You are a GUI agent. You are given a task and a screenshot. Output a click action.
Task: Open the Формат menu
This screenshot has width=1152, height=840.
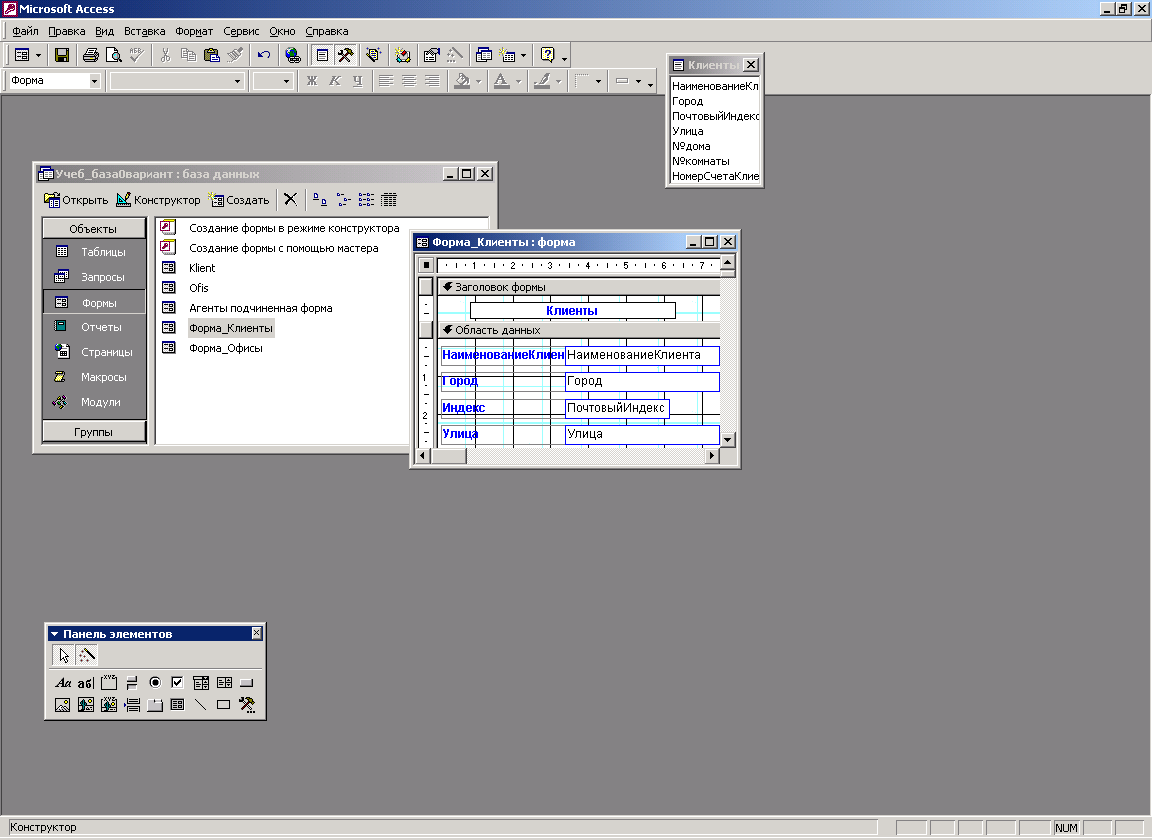tap(194, 31)
